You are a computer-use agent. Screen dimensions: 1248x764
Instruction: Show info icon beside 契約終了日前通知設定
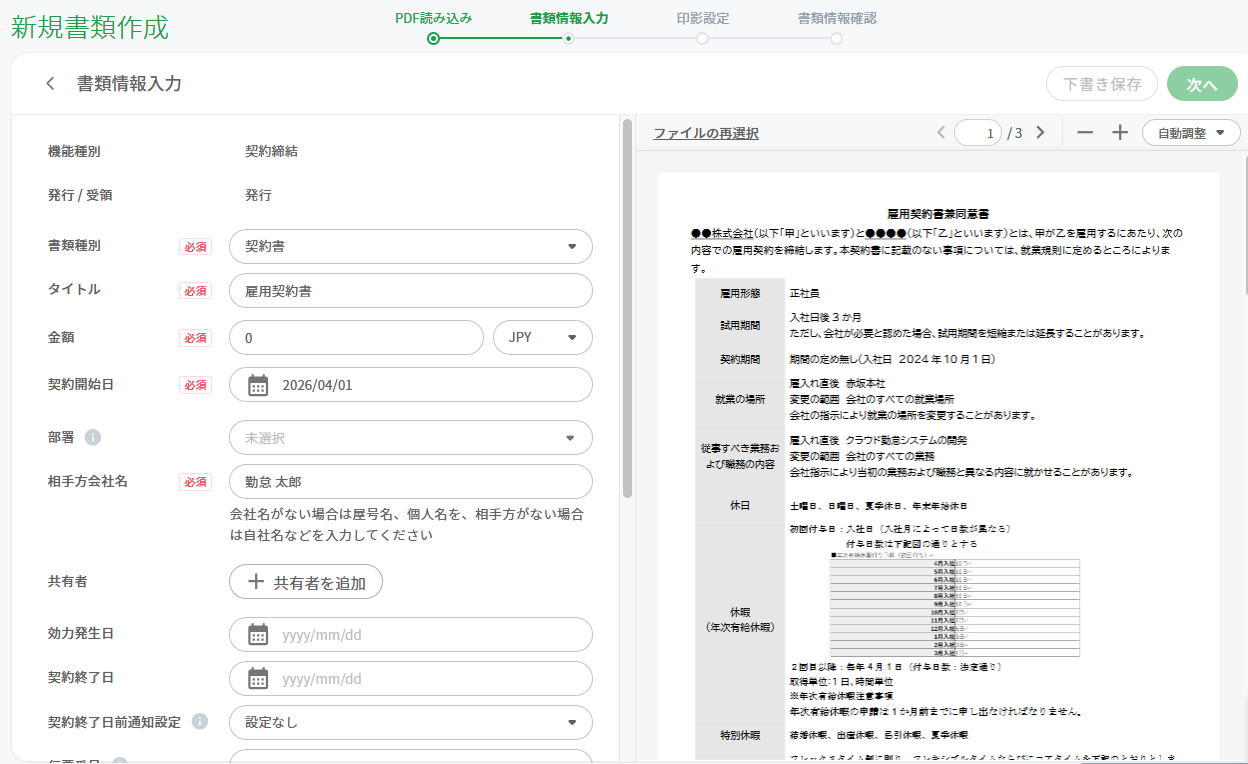[x=200, y=721]
